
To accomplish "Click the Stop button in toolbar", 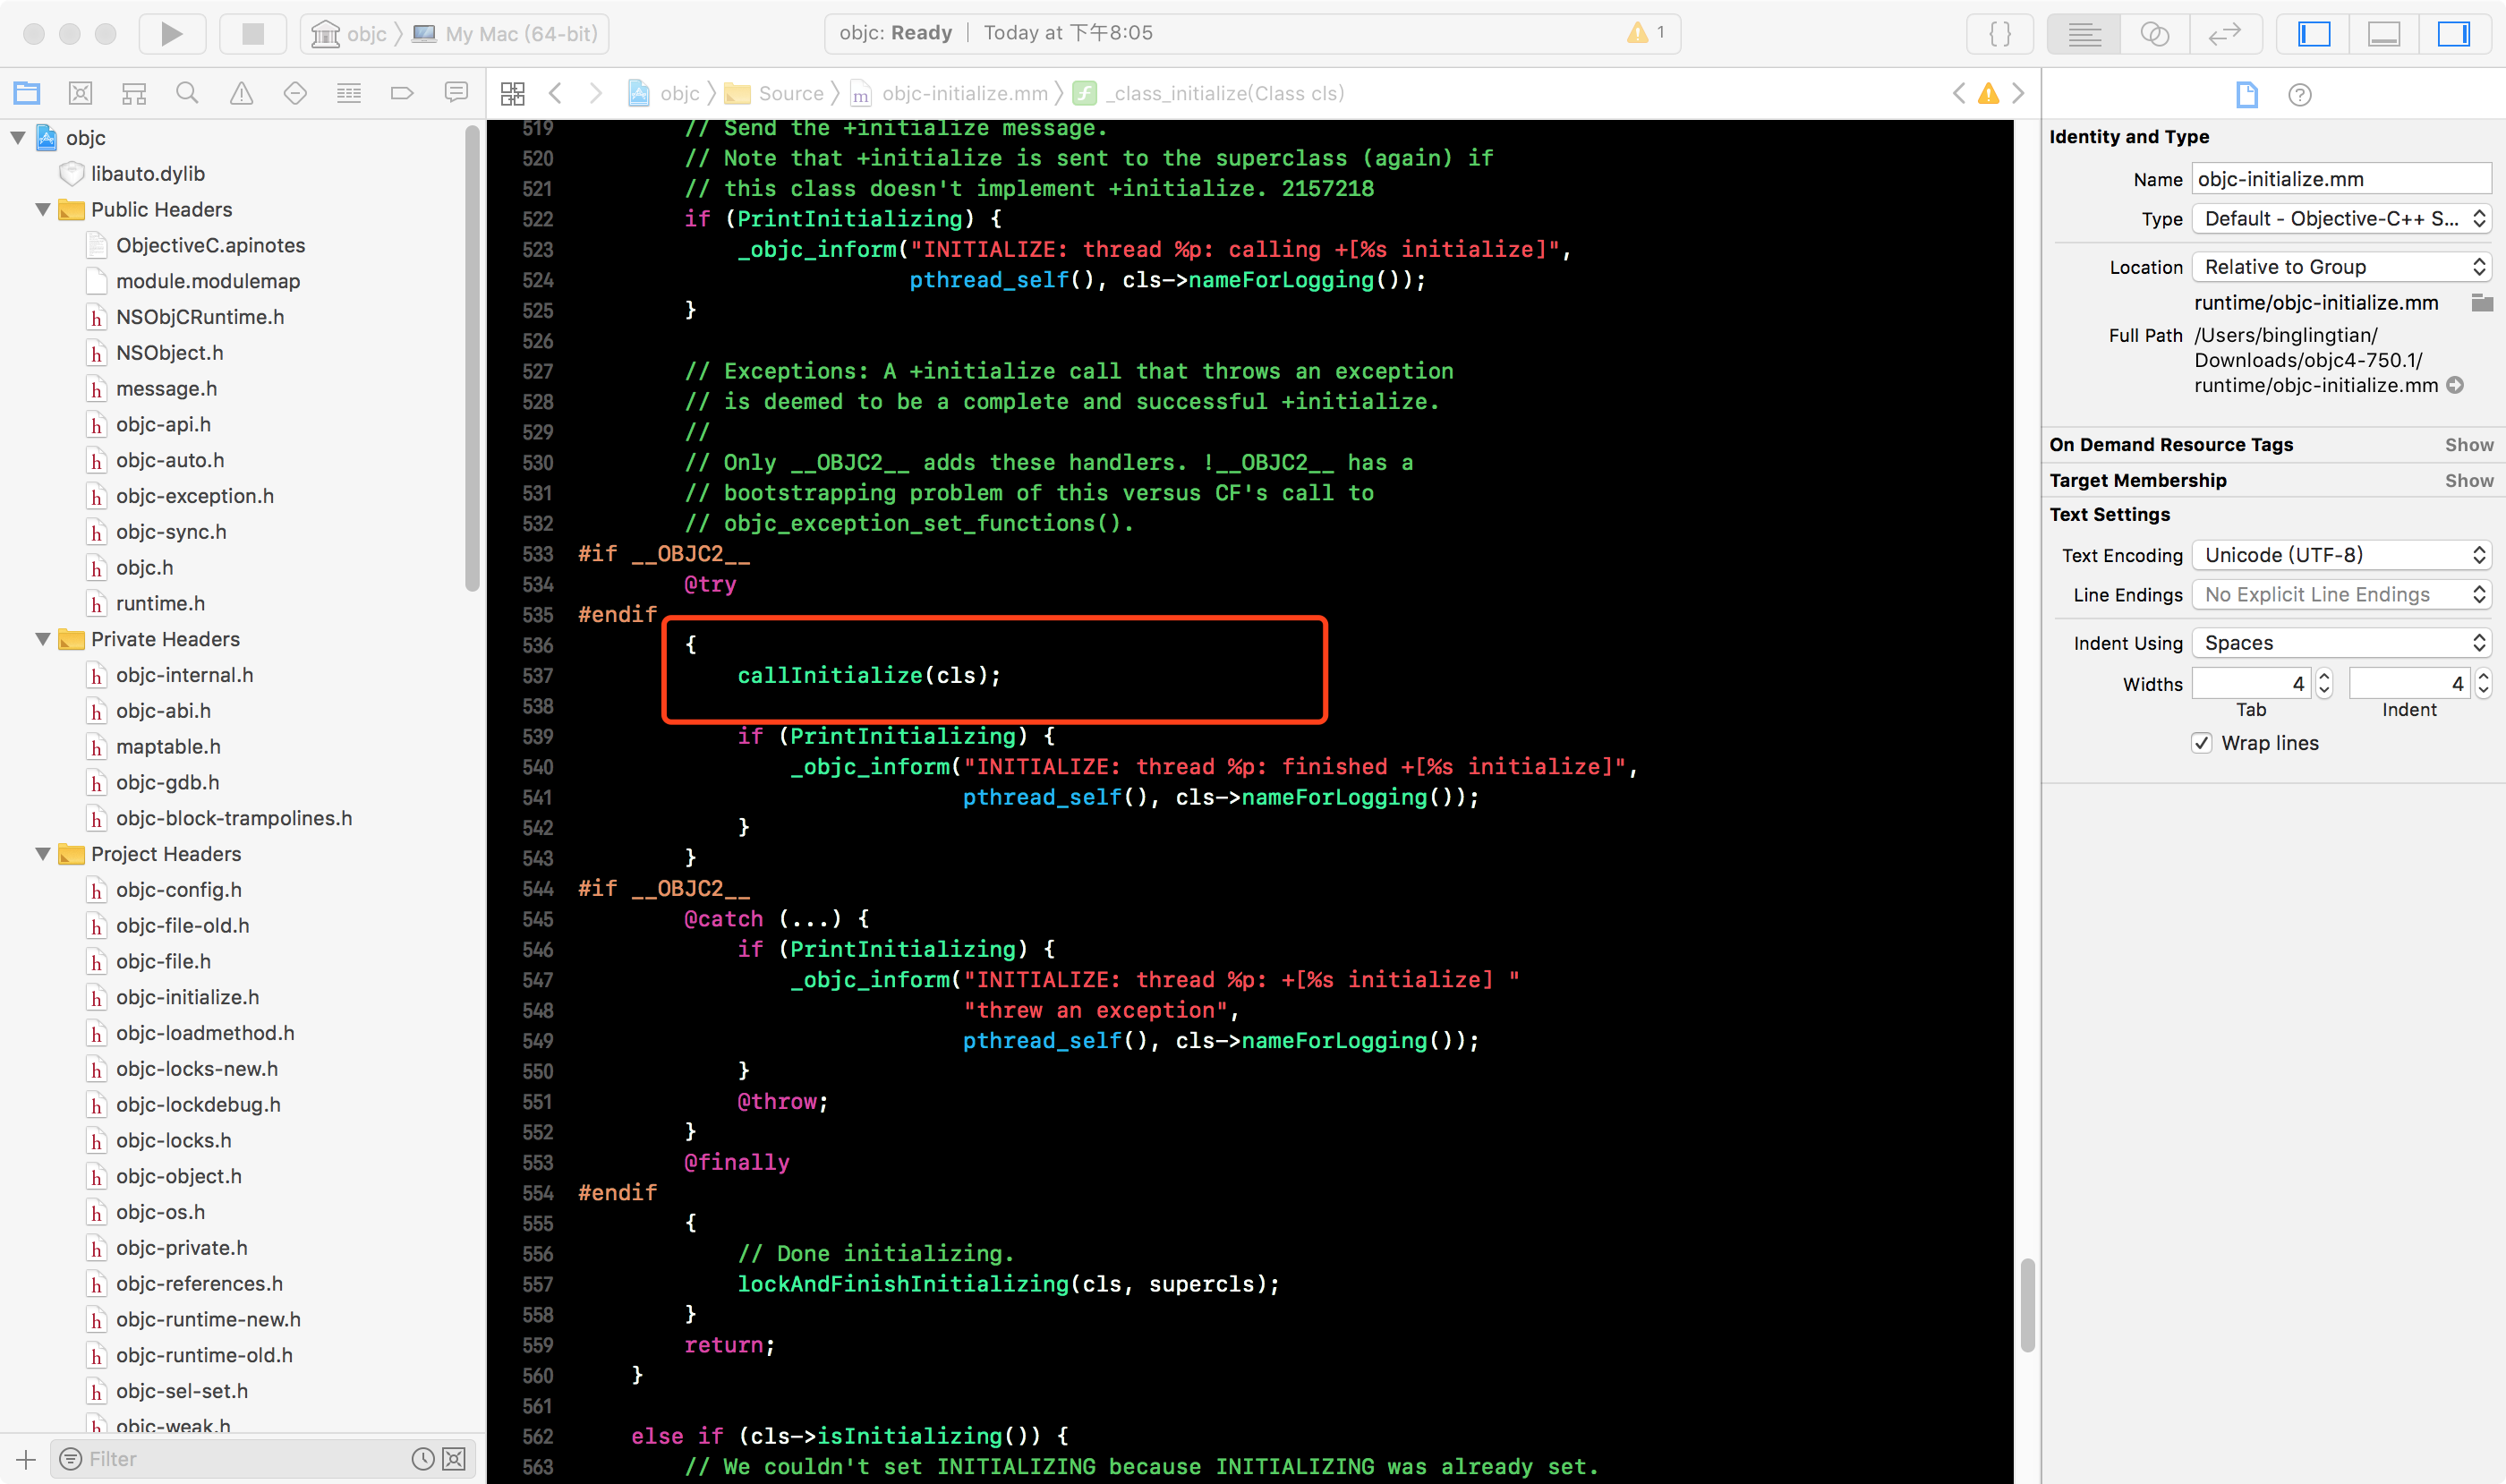I will (252, 34).
